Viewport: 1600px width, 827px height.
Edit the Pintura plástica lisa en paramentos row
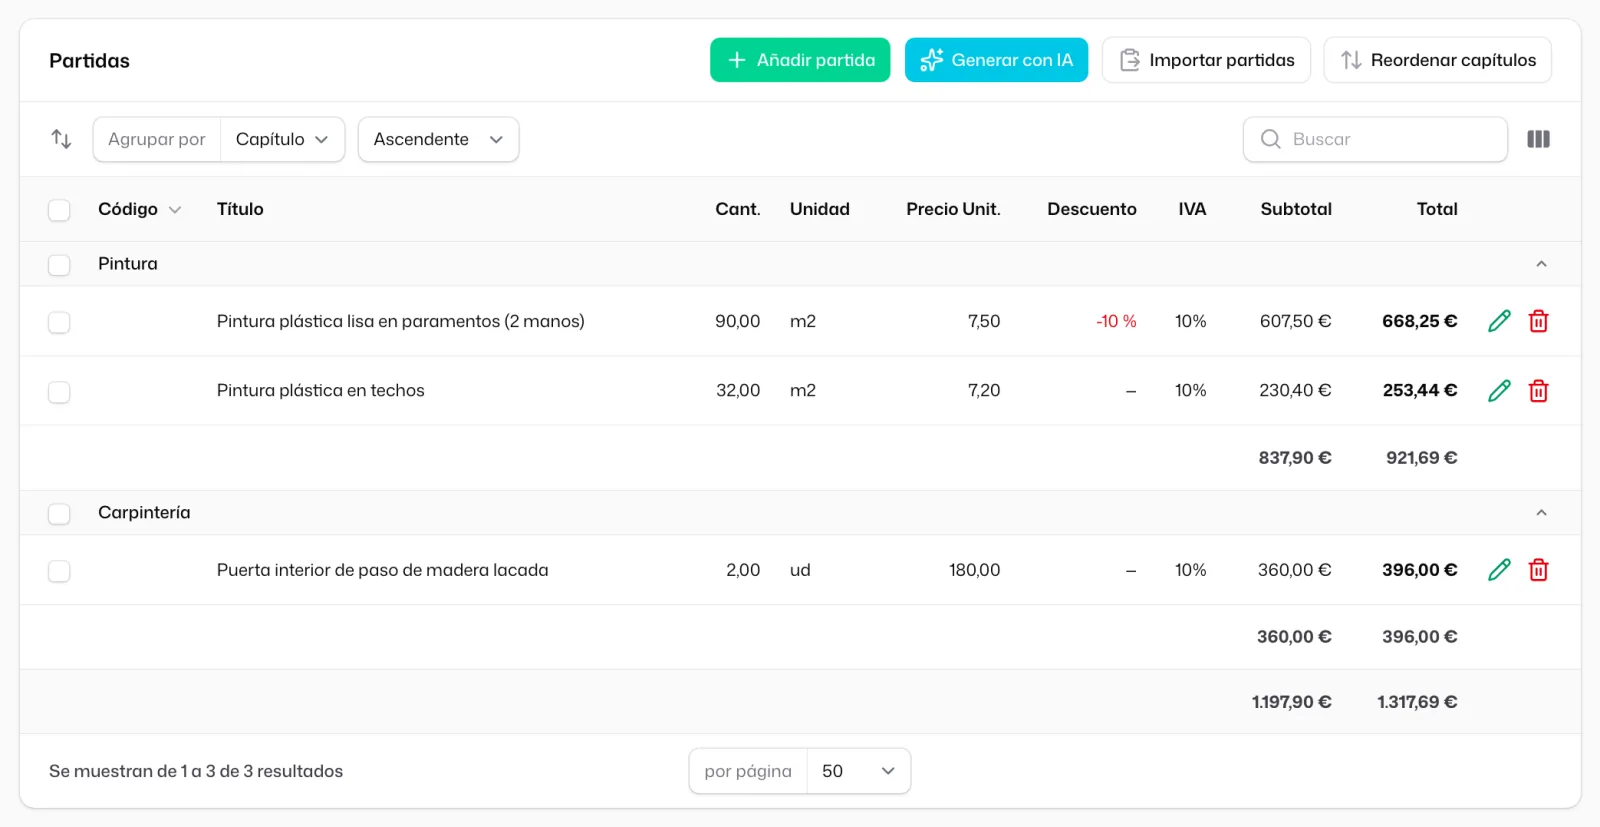pyautogui.click(x=1499, y=321)
